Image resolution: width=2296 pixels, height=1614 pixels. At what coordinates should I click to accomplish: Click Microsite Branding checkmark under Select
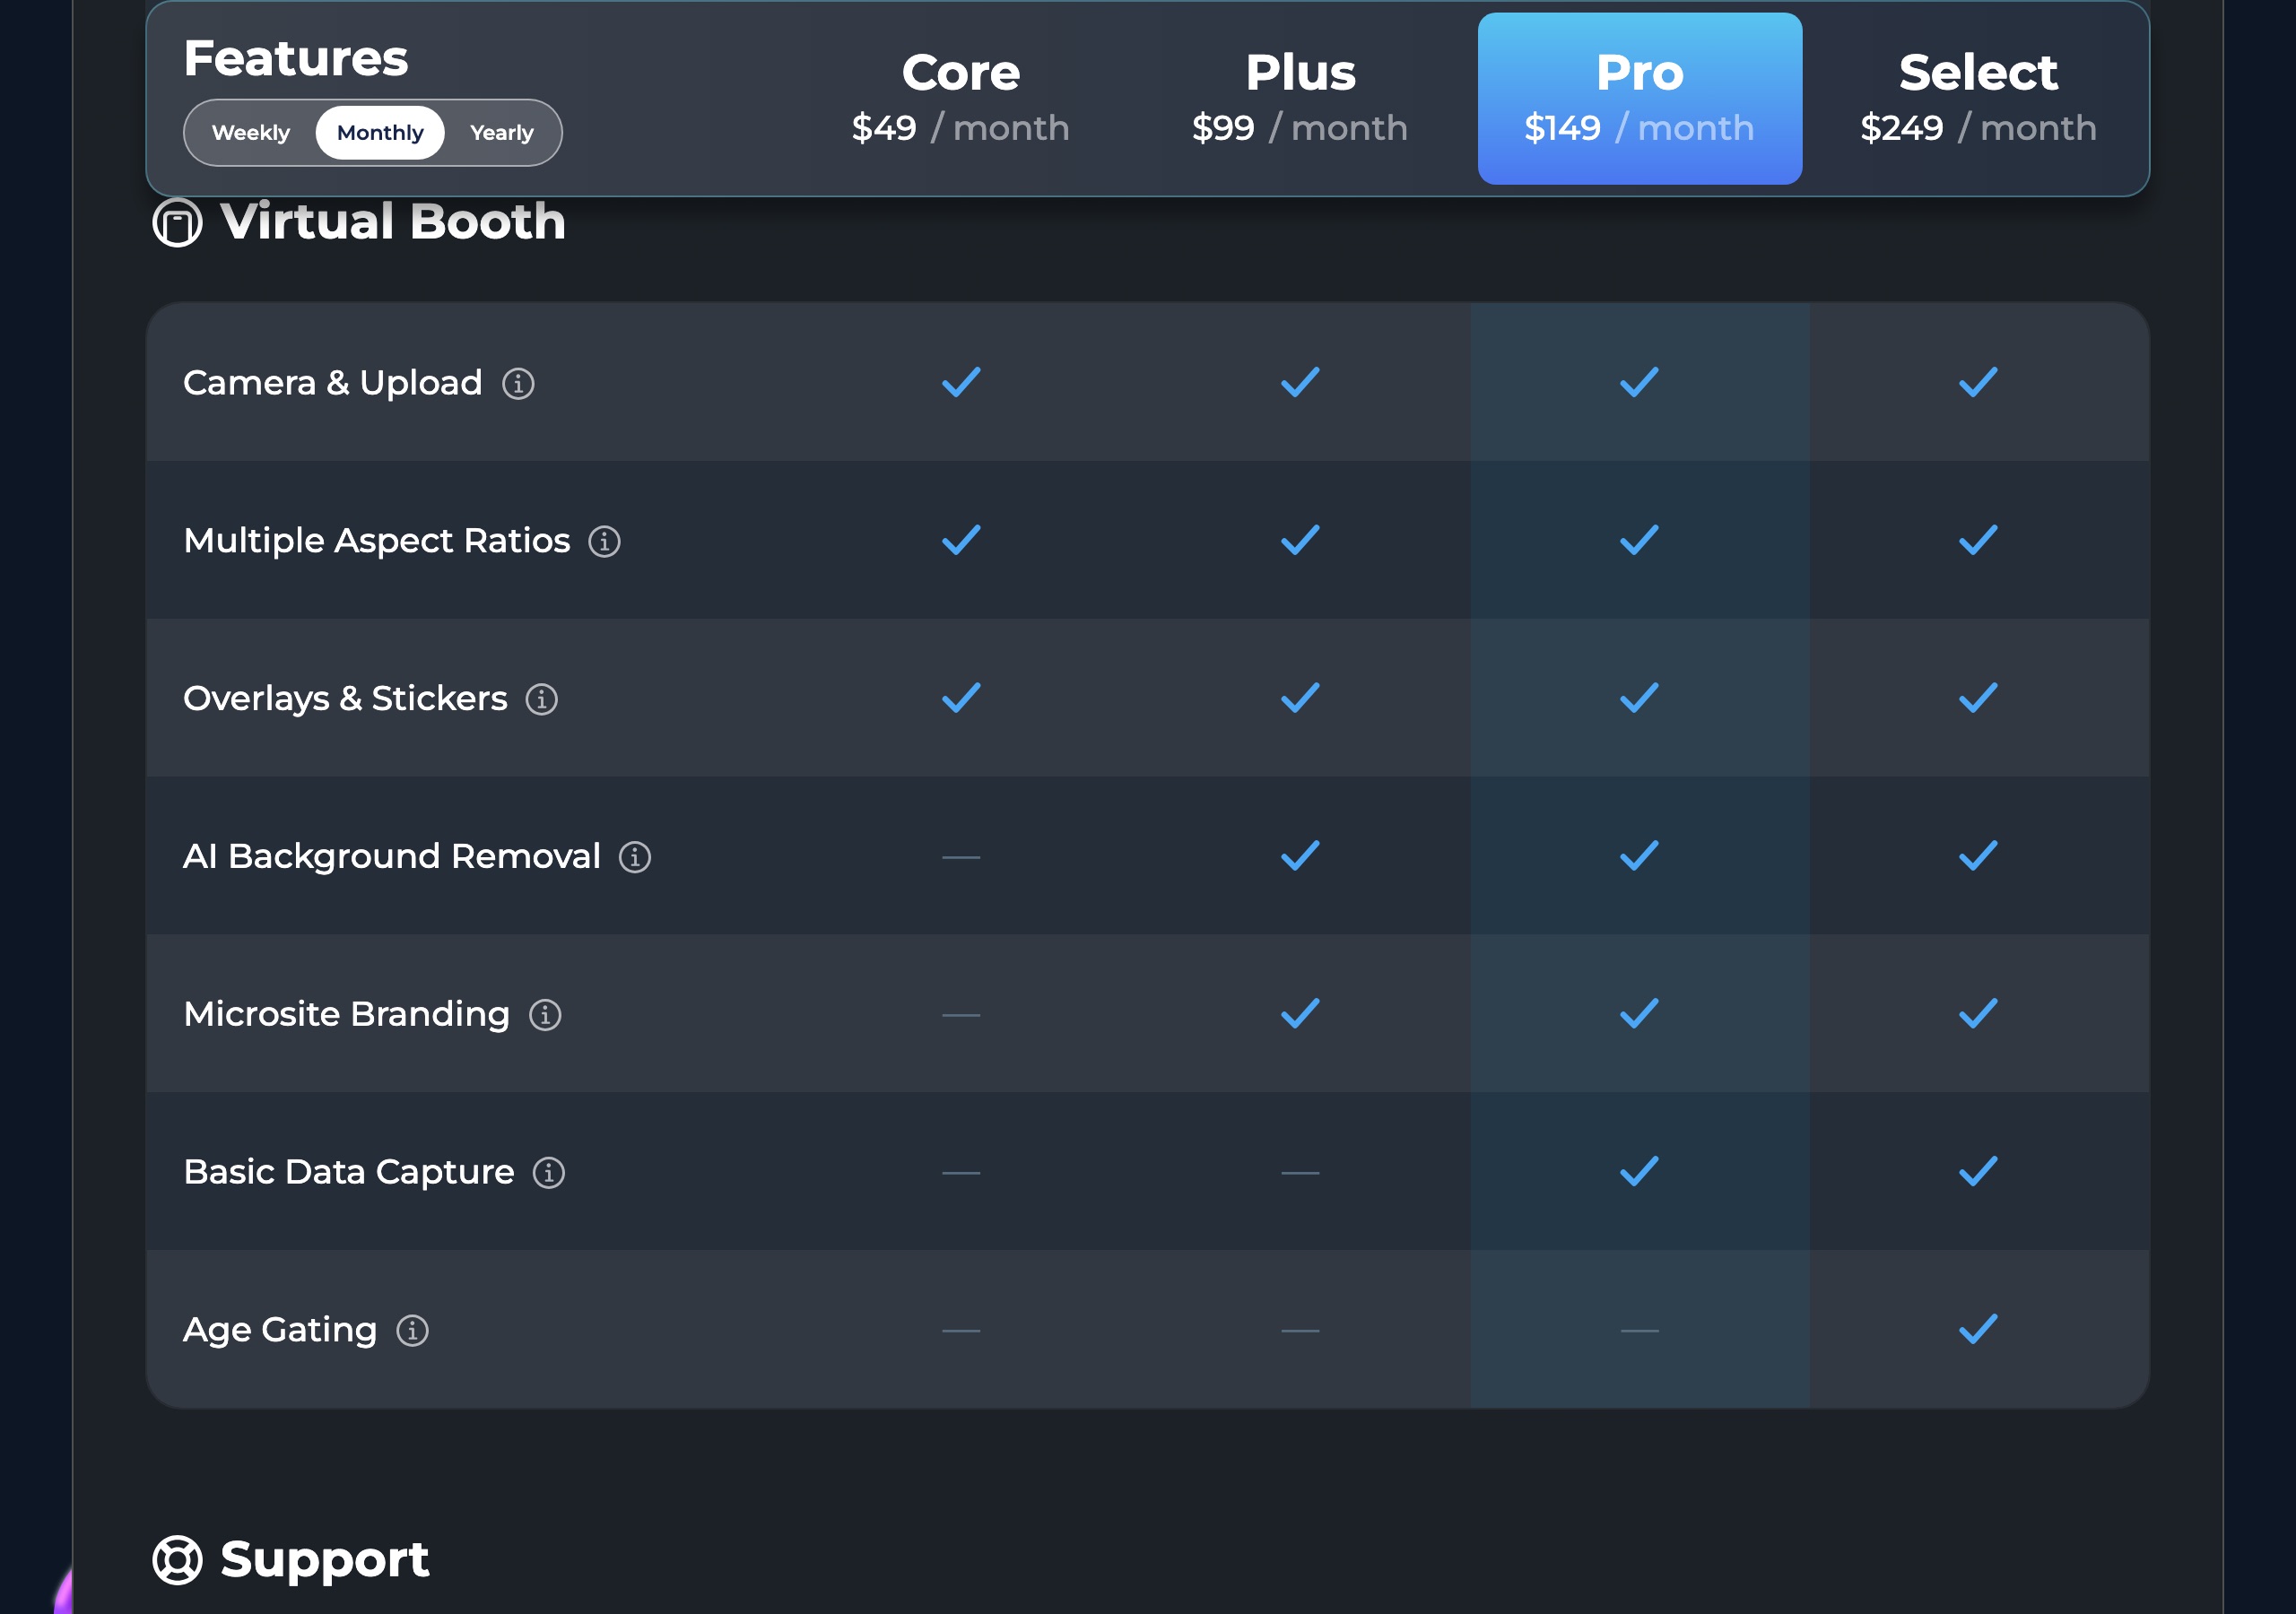pos(1978,1014)
